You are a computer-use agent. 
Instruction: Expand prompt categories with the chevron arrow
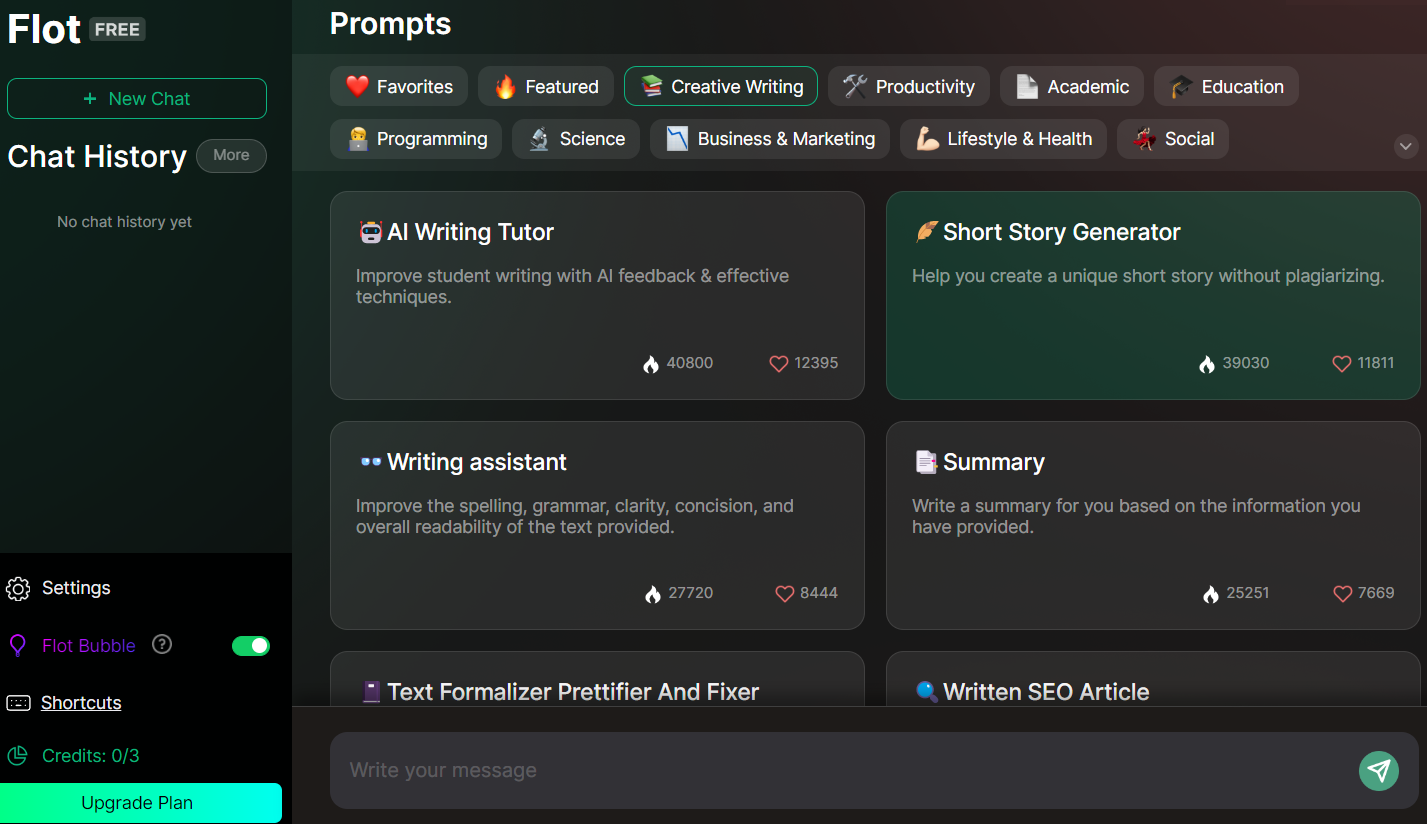[1406, 146]
